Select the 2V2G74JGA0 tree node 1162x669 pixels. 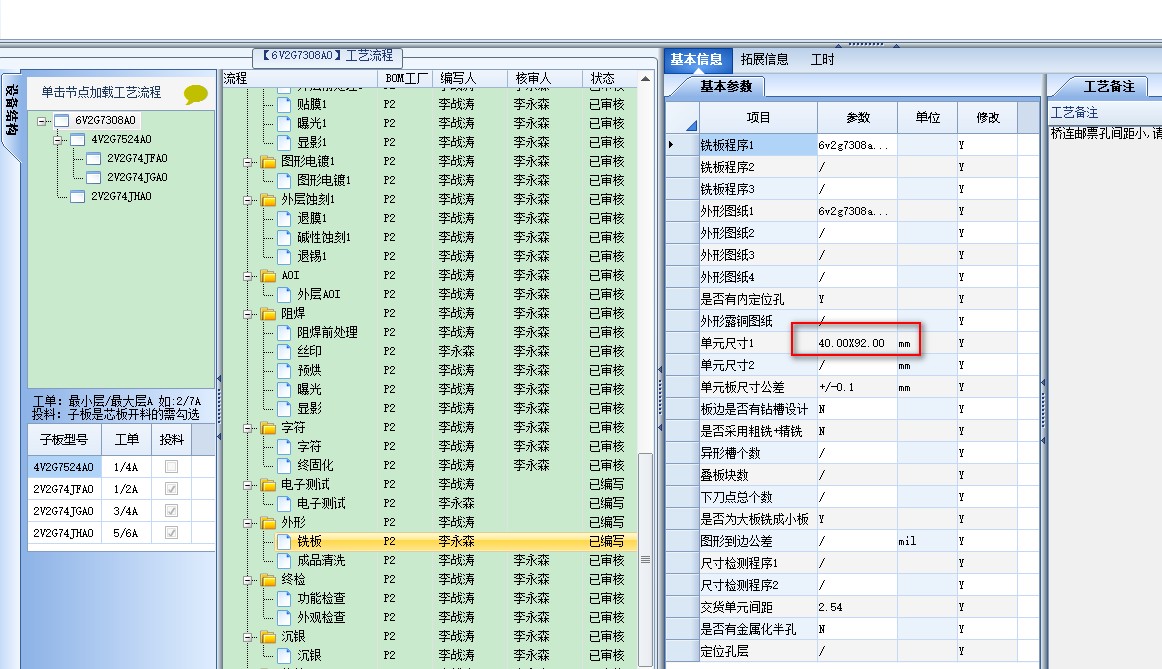(x=137, y=177)
